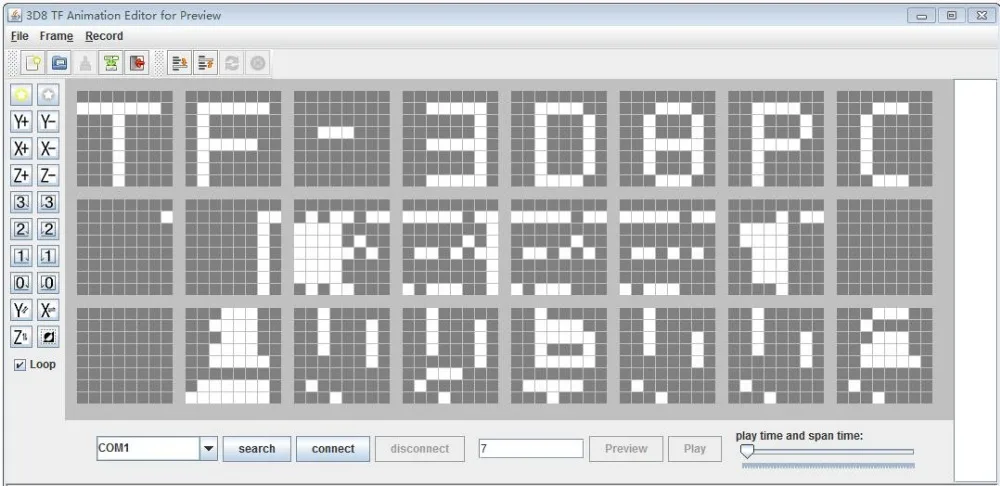The height and width of the screenshot is (486, 1000).
Task: Click the red arrow exit toolbar icon
Action: point(136,63)
